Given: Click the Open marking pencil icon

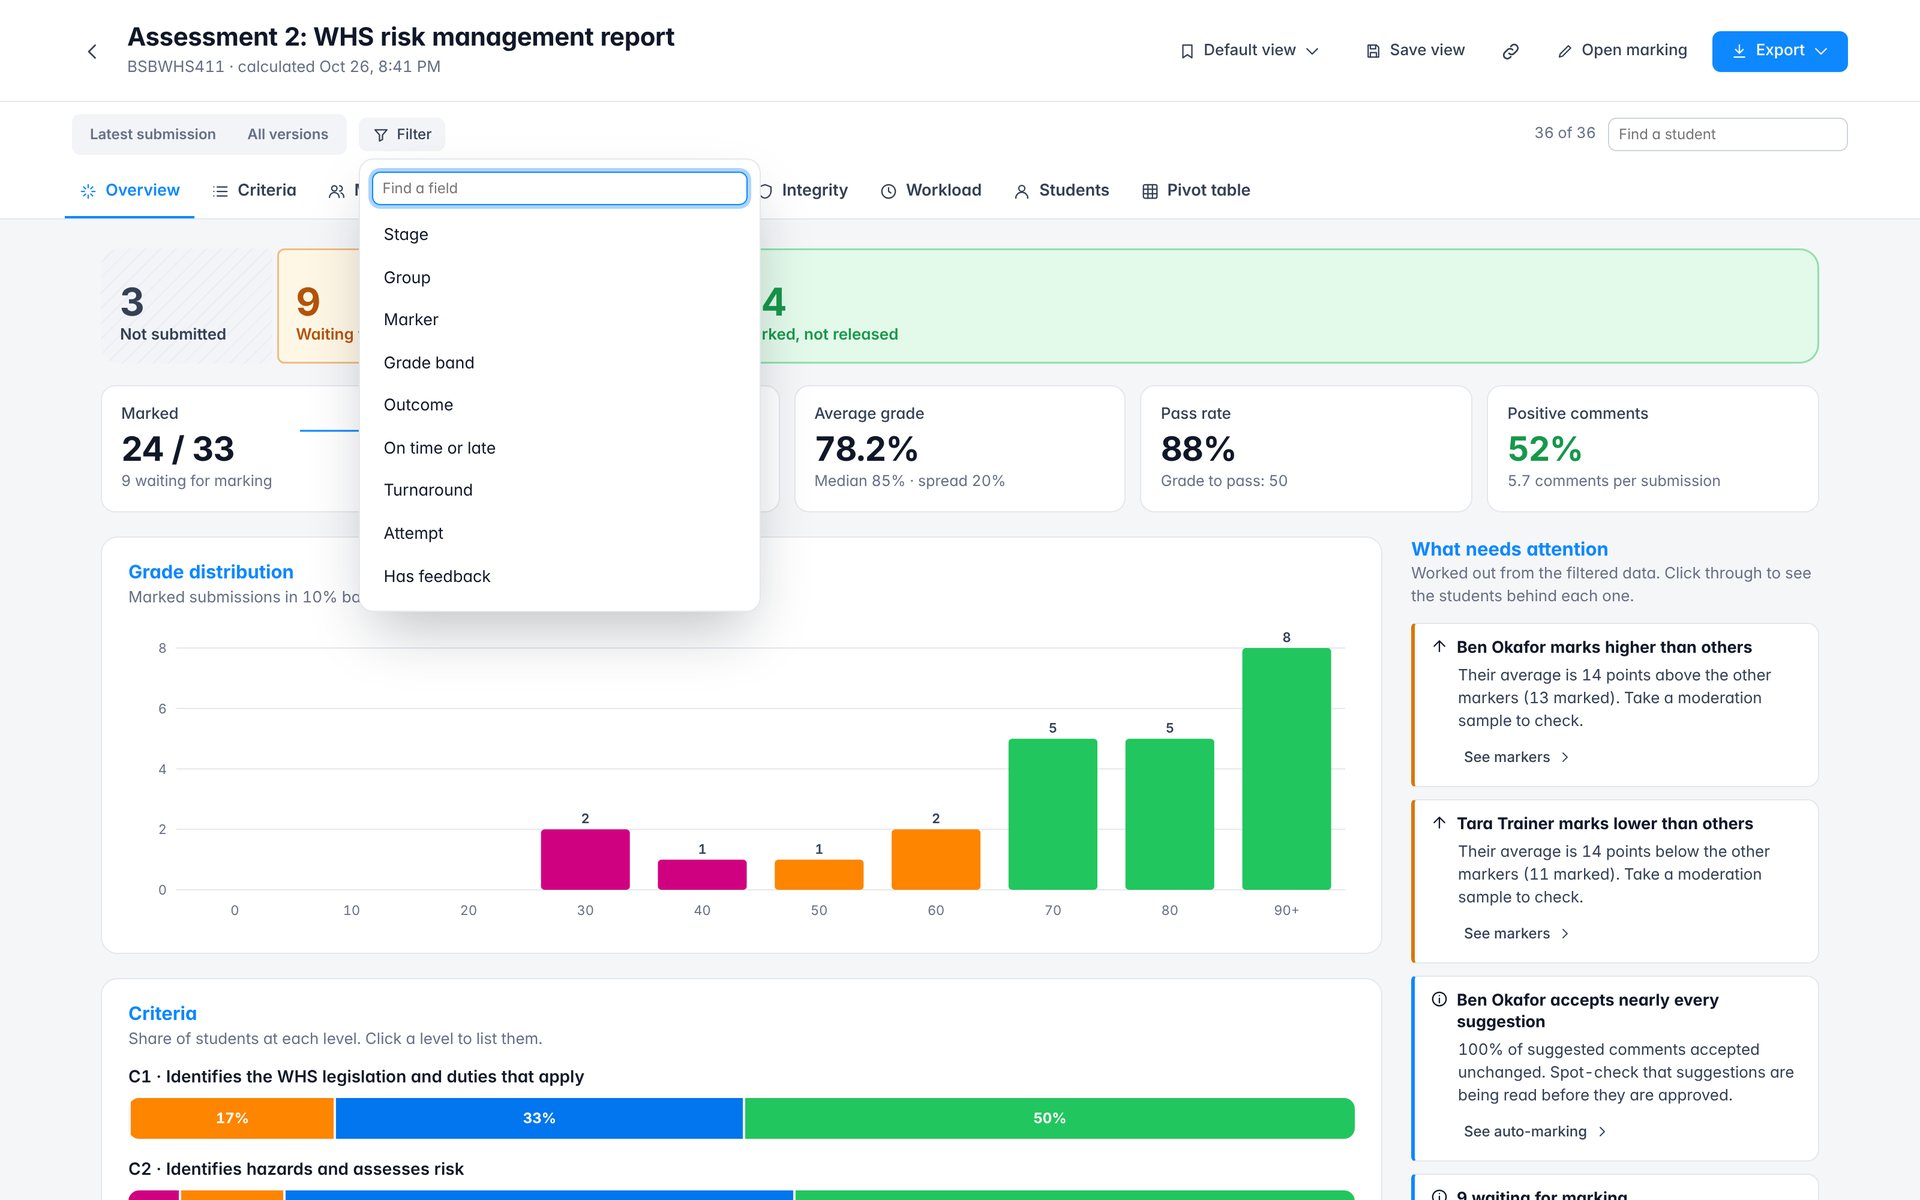Looking at the screenshot, I should 1565,51.
